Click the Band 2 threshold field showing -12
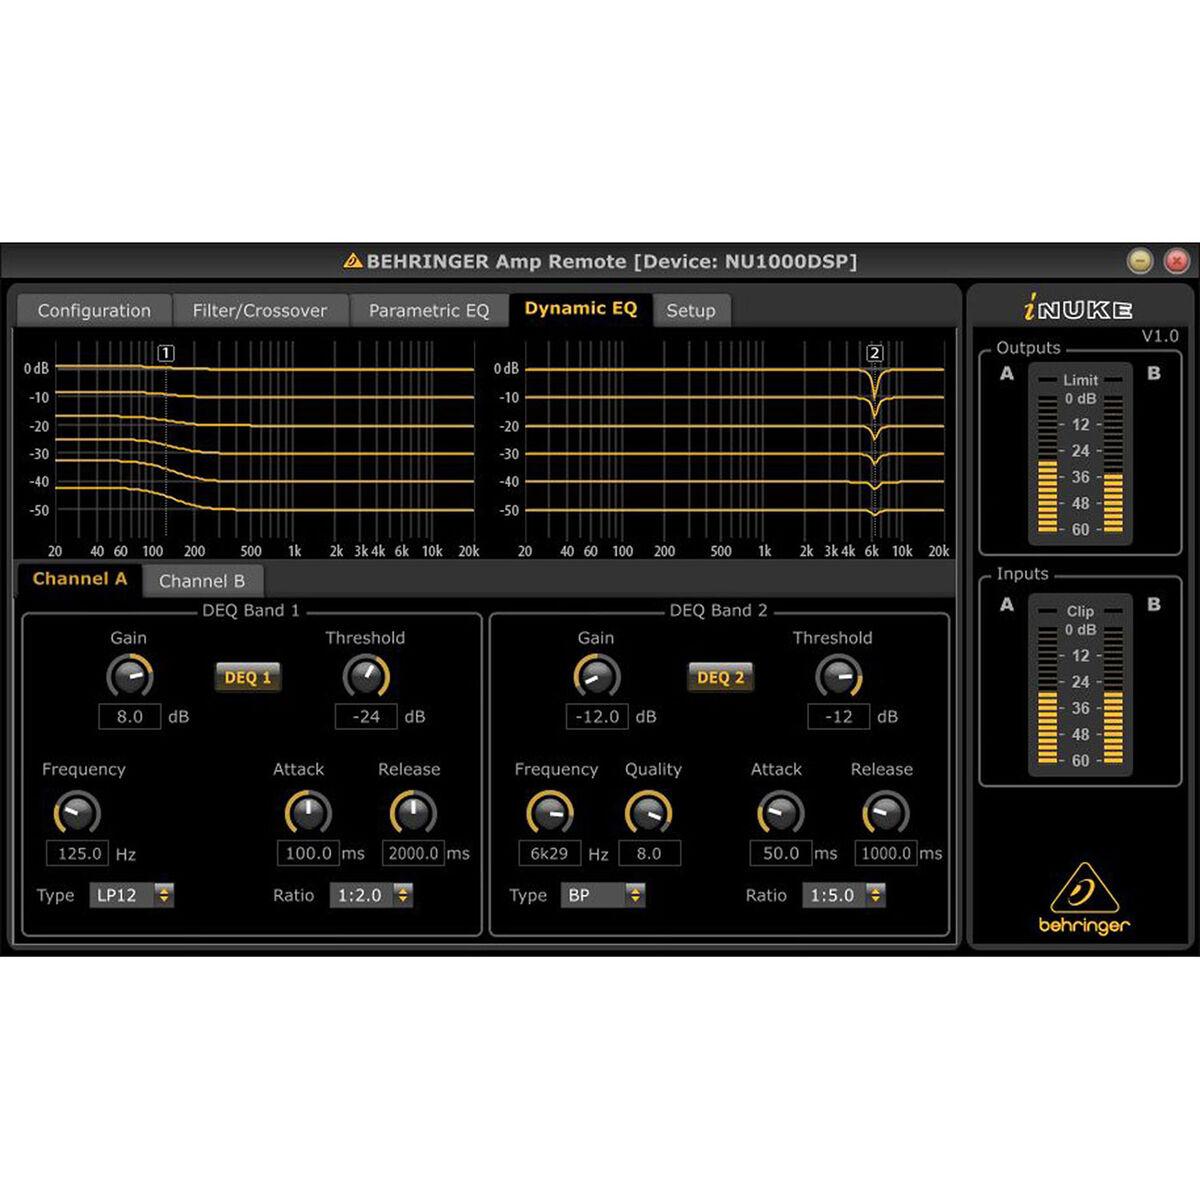Viewport: 1200px width, 1200px height. pos(839,716)
